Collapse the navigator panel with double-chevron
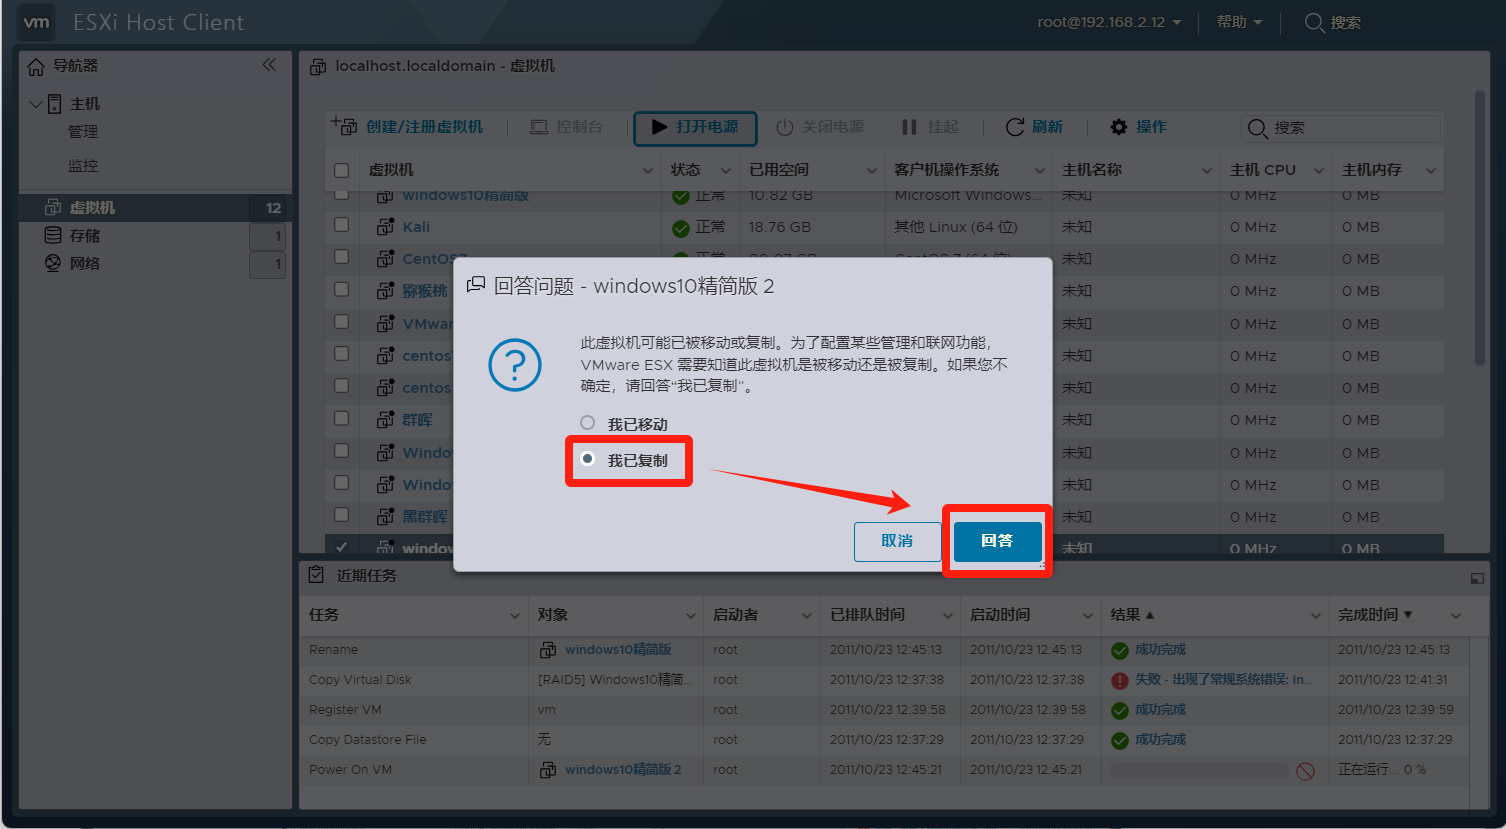The width and height of the screenshot is (1506, 829). pos(269,65)
